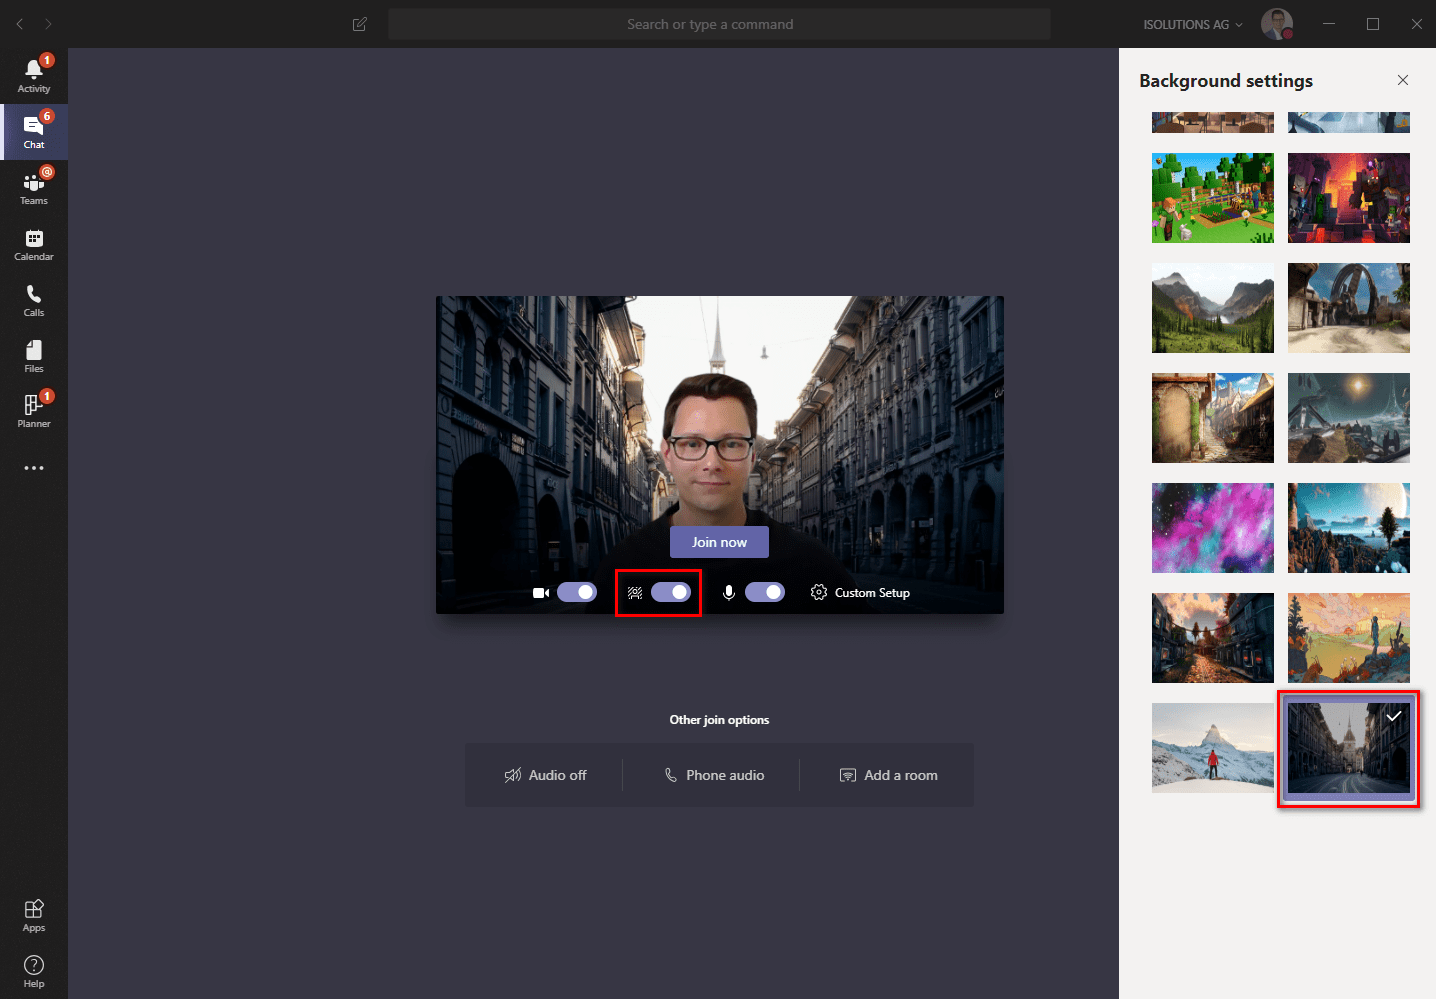Open Planner from the sidebar
Screen dimensions: 1436x999
click(34, 410)
